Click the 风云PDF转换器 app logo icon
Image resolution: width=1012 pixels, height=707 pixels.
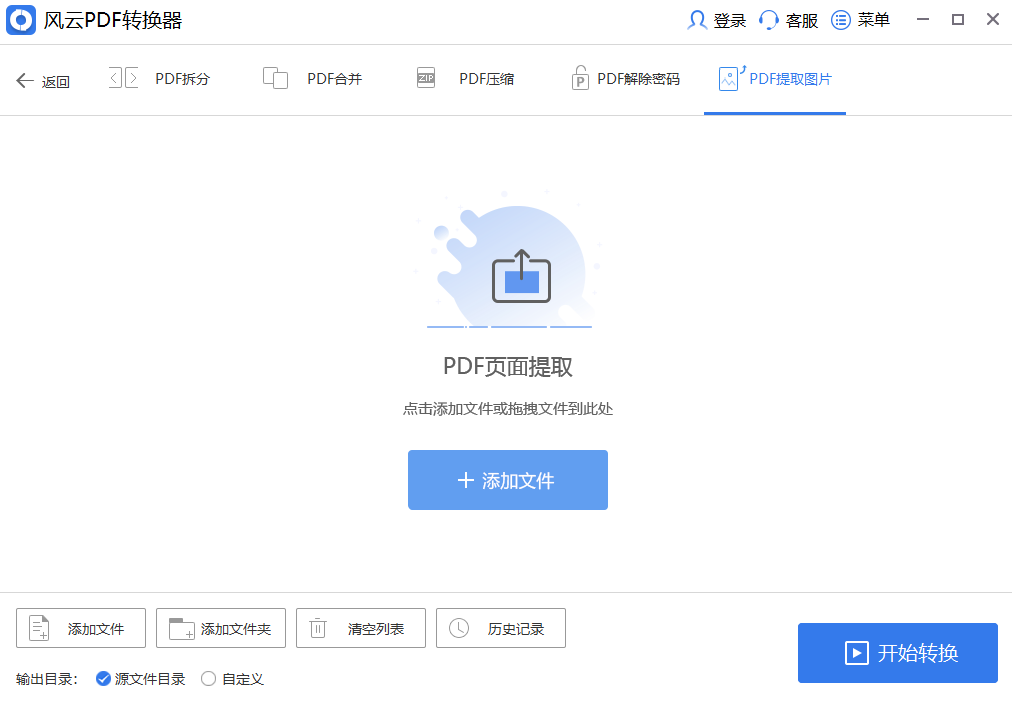click(x=21, y=20)
